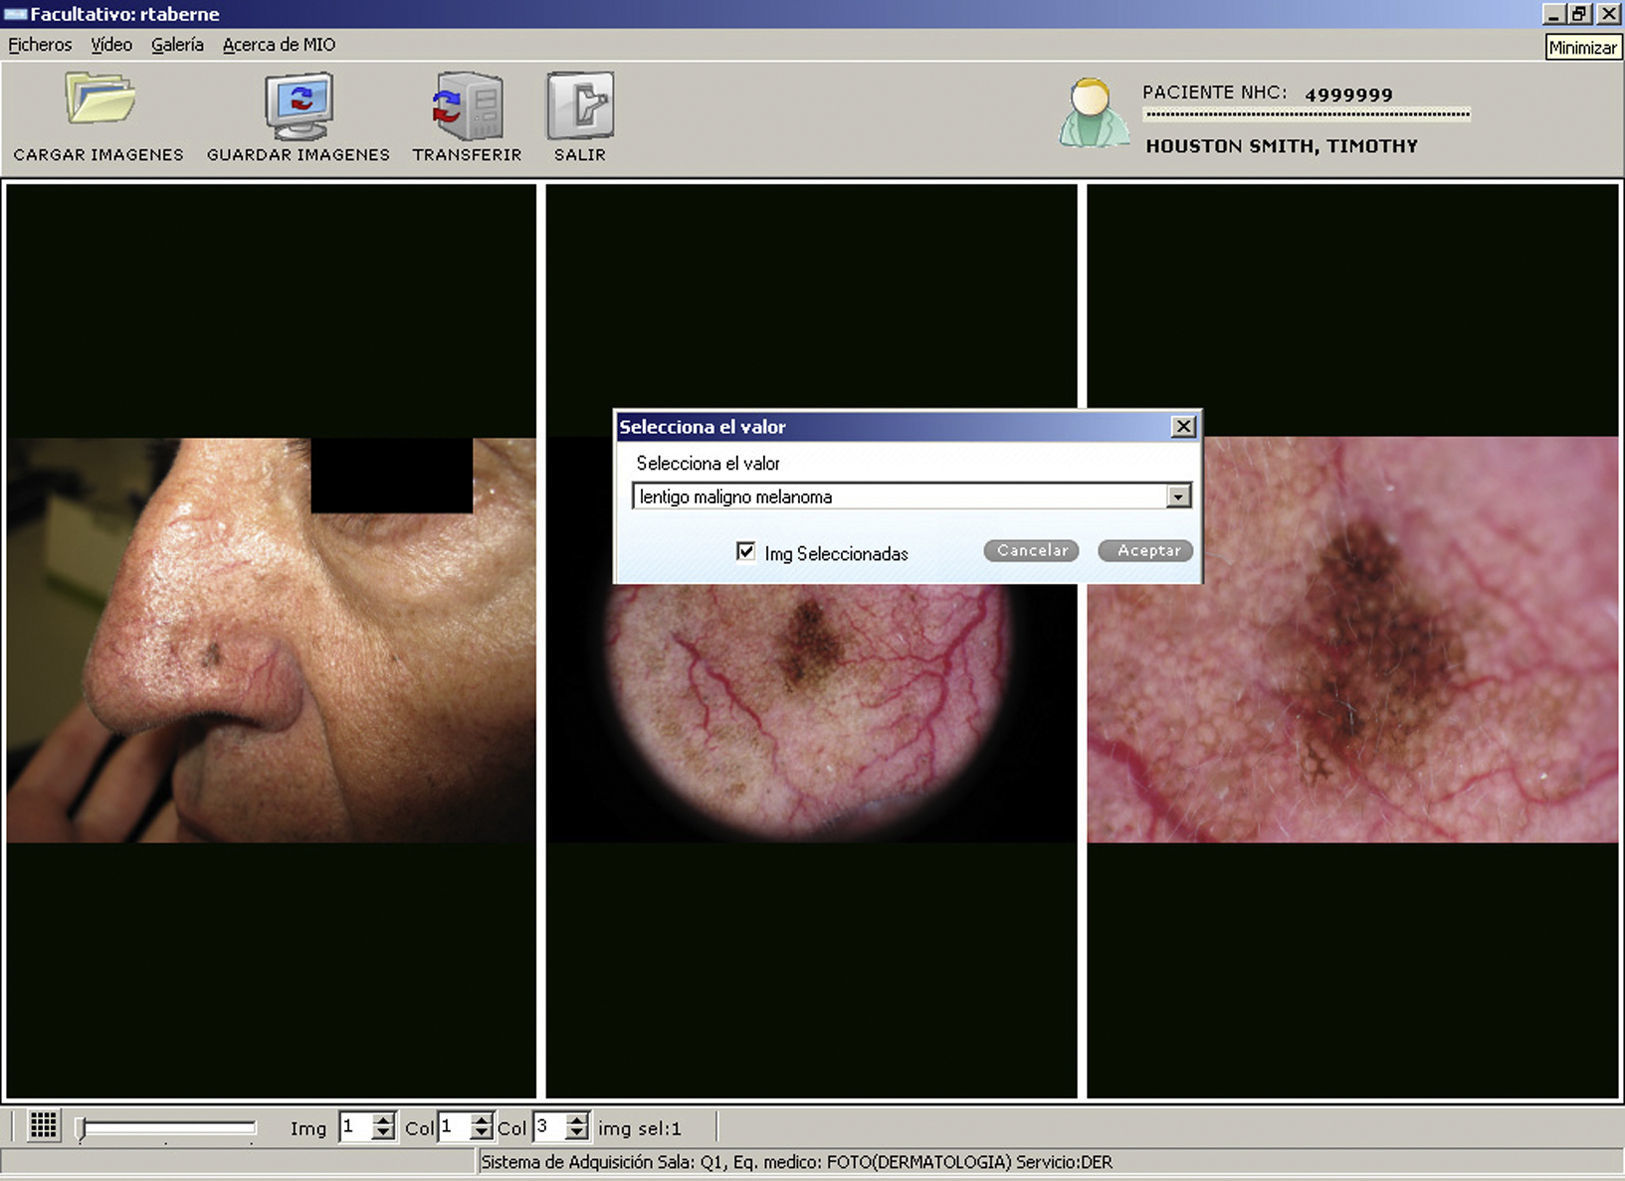Click the Guardar Imagenes monitor icon
Screen dimensions: 1625x1181
click(x=298, y=106)
